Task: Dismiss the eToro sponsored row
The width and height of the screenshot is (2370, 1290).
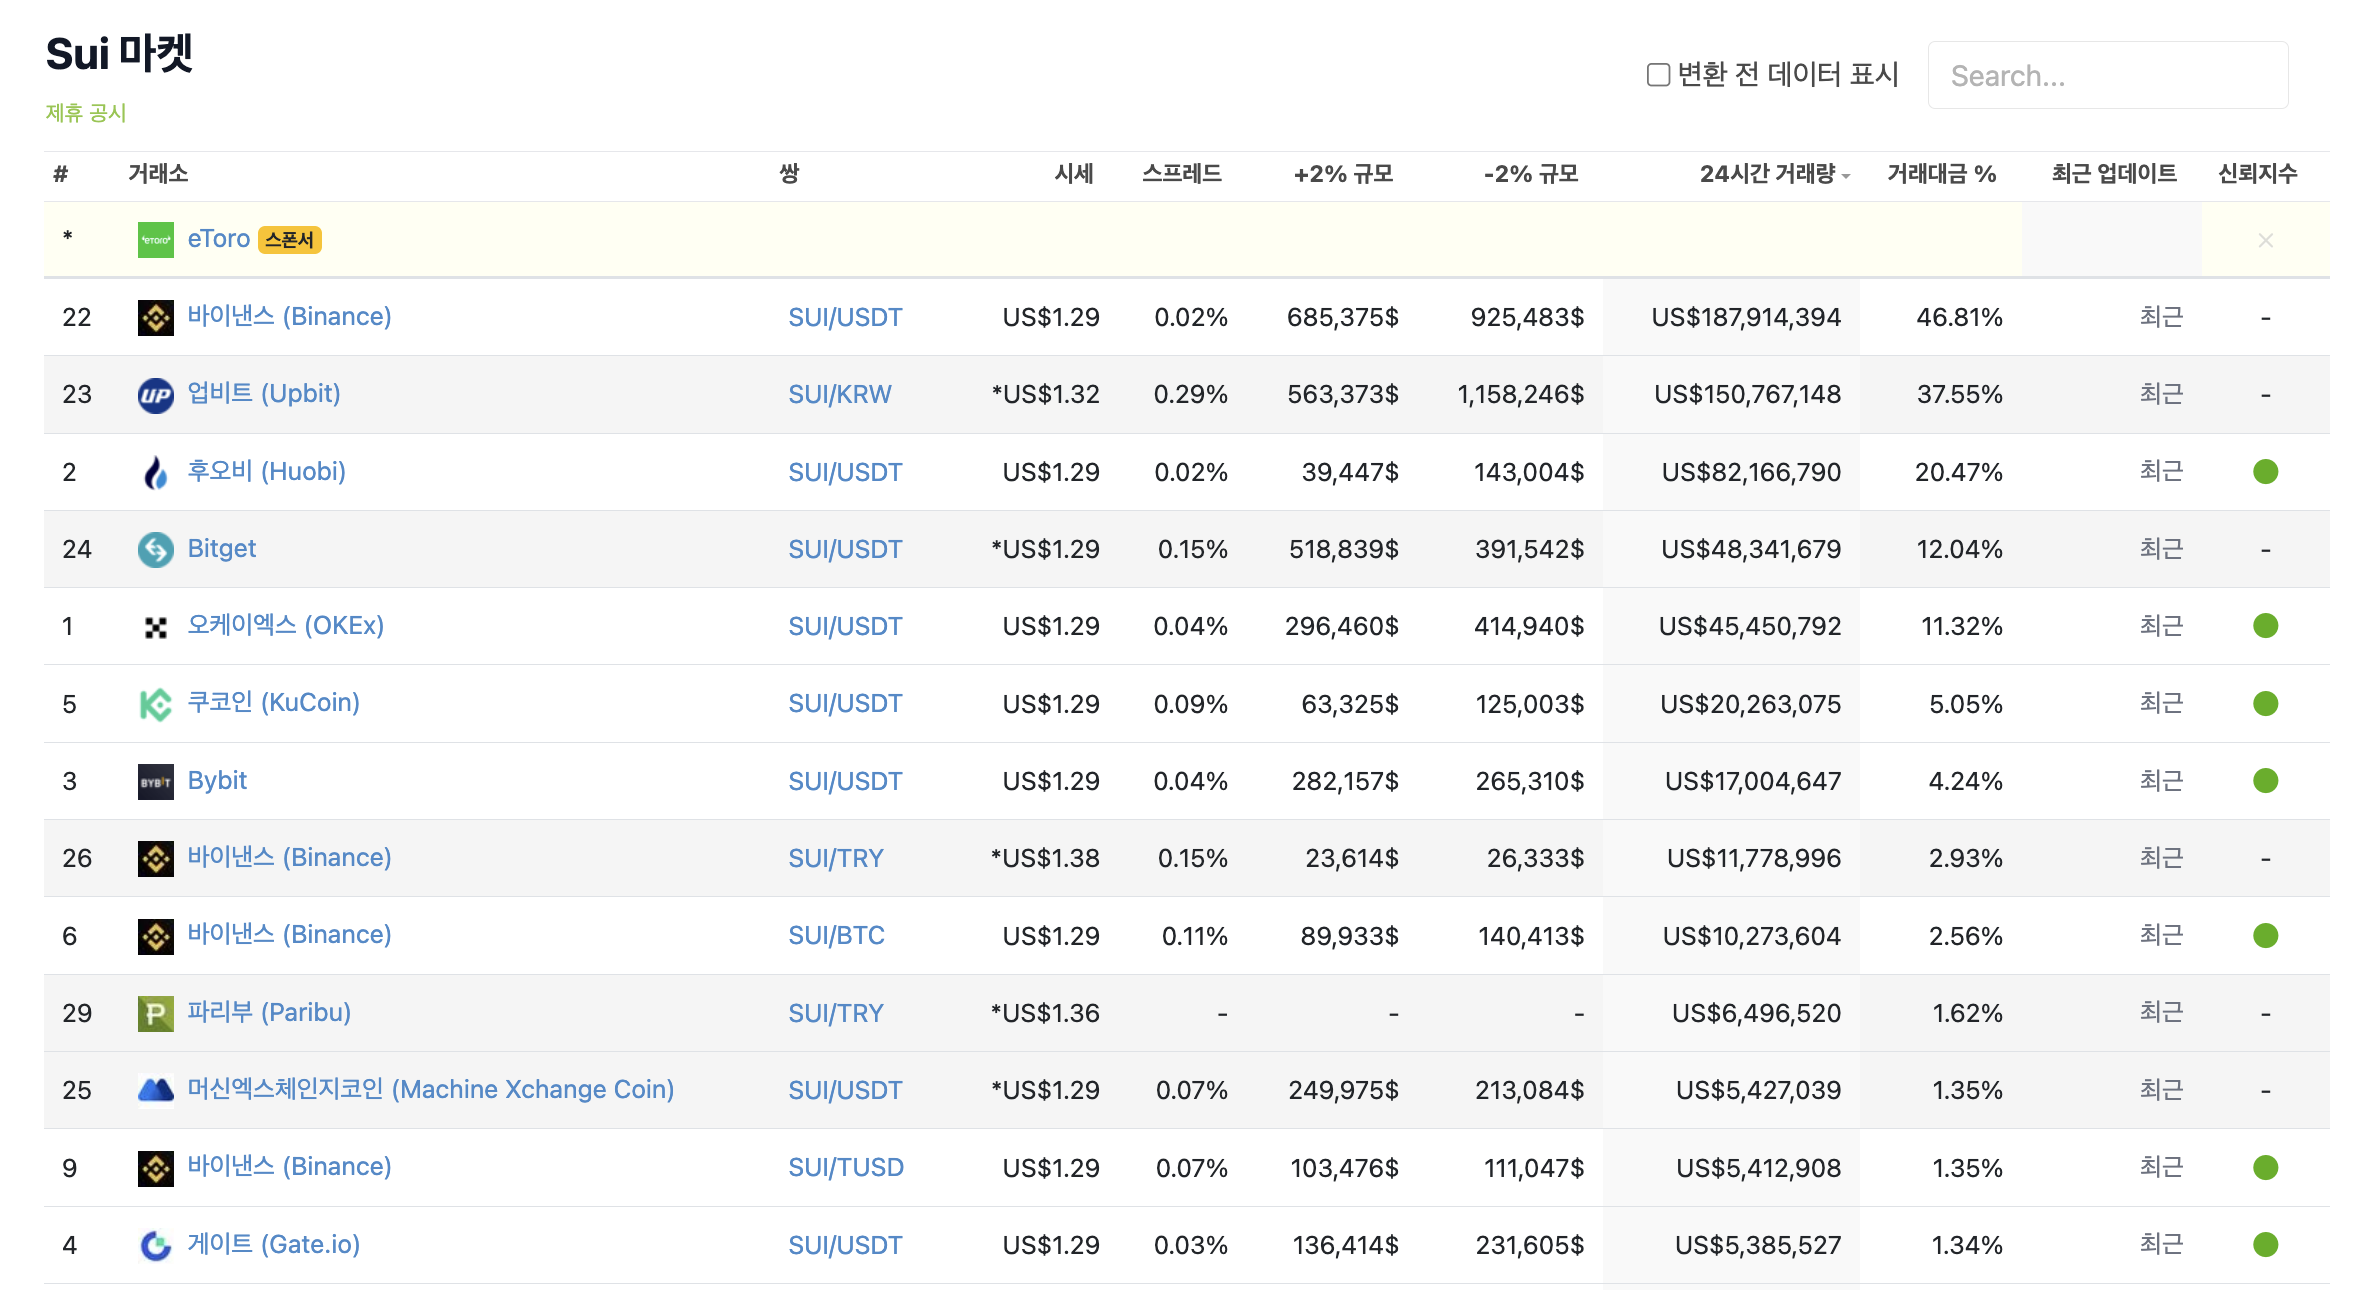Action: click(2265, 240)
